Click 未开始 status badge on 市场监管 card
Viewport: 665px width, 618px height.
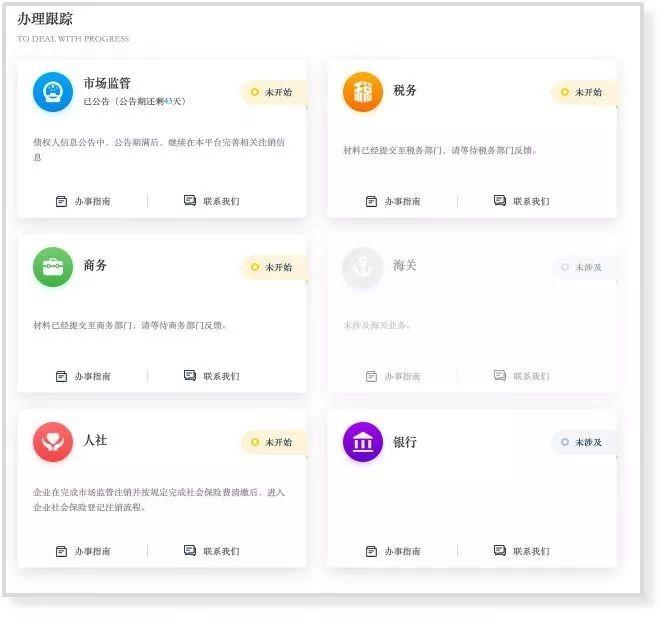[274, 92]
